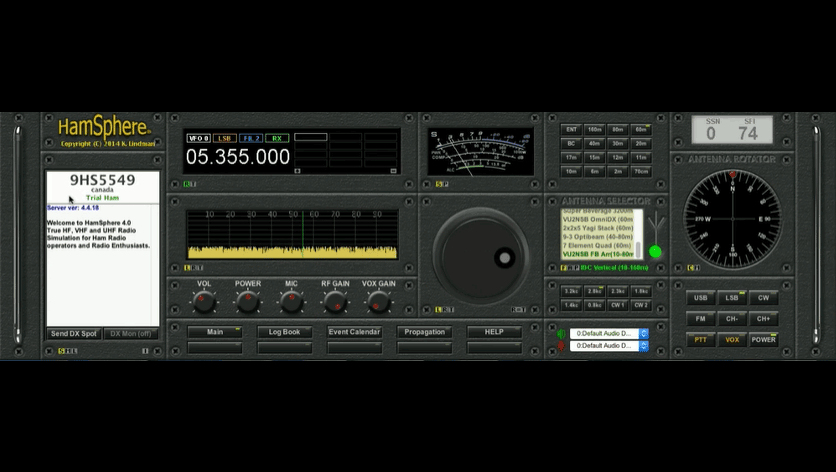
Task: Click the S-meter gauge display
Action: click(480, 151)
